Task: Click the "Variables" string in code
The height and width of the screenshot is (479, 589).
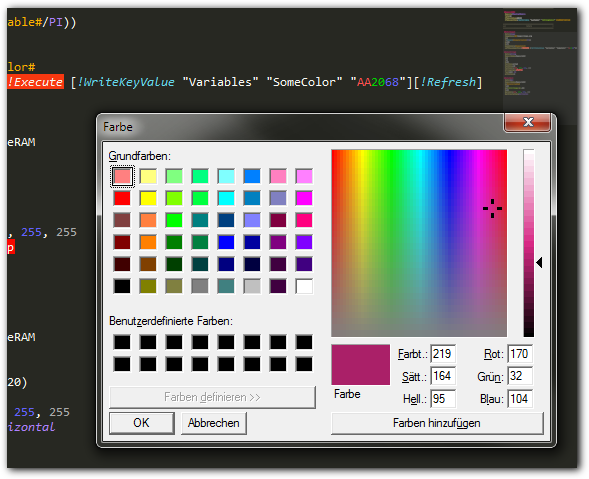Action: point(220,82)
